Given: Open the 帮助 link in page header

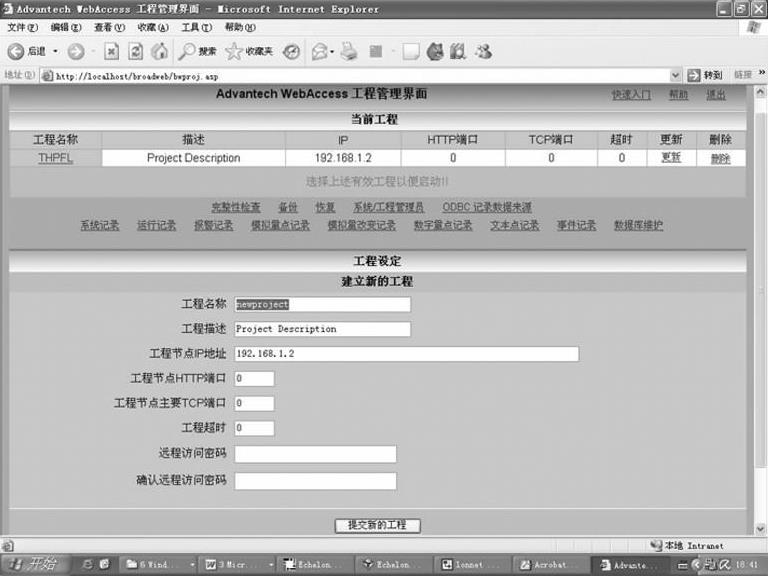Looking at the screenshot, I should pos(678,95).
